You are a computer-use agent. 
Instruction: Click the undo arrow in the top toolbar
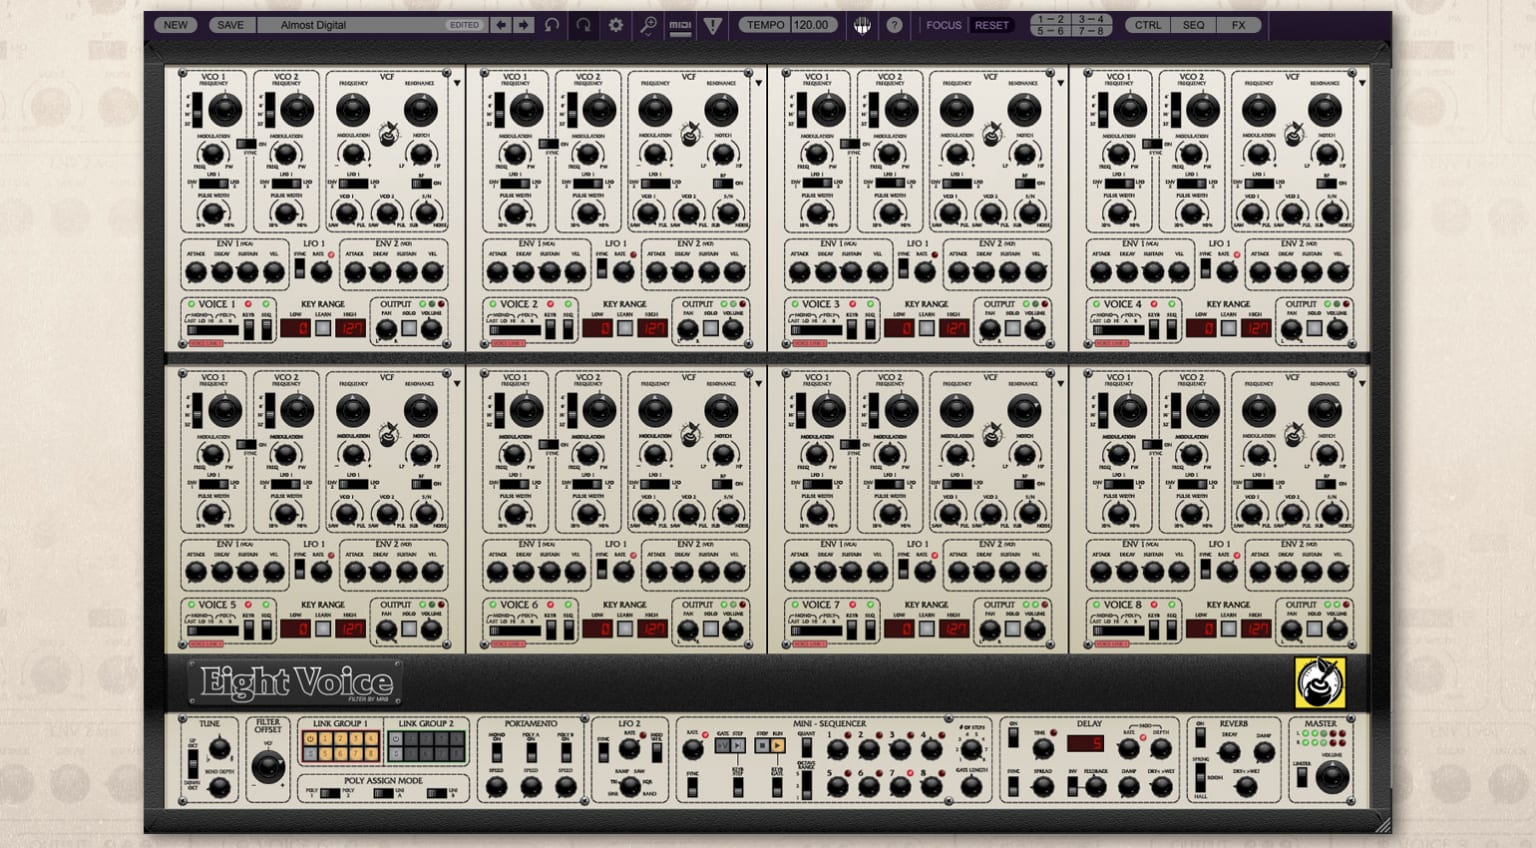[x=552, y=25]
